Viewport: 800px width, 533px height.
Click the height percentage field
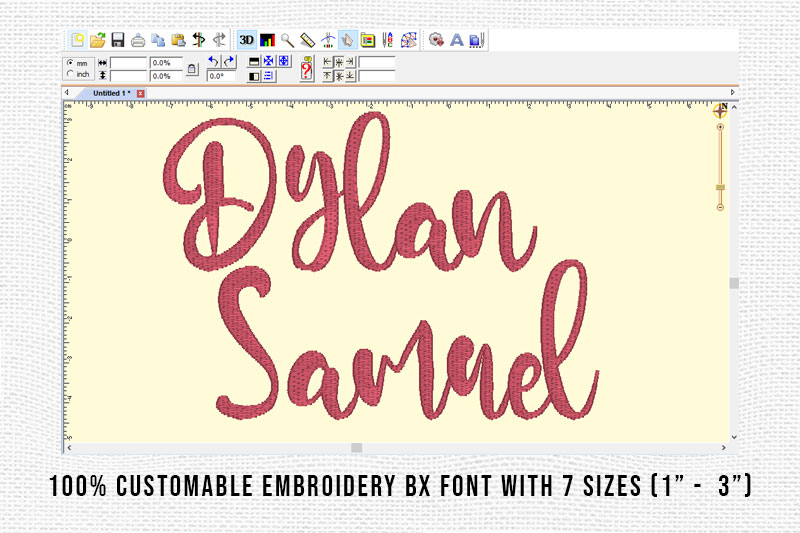pyautogui.click(x=166, y=76)
